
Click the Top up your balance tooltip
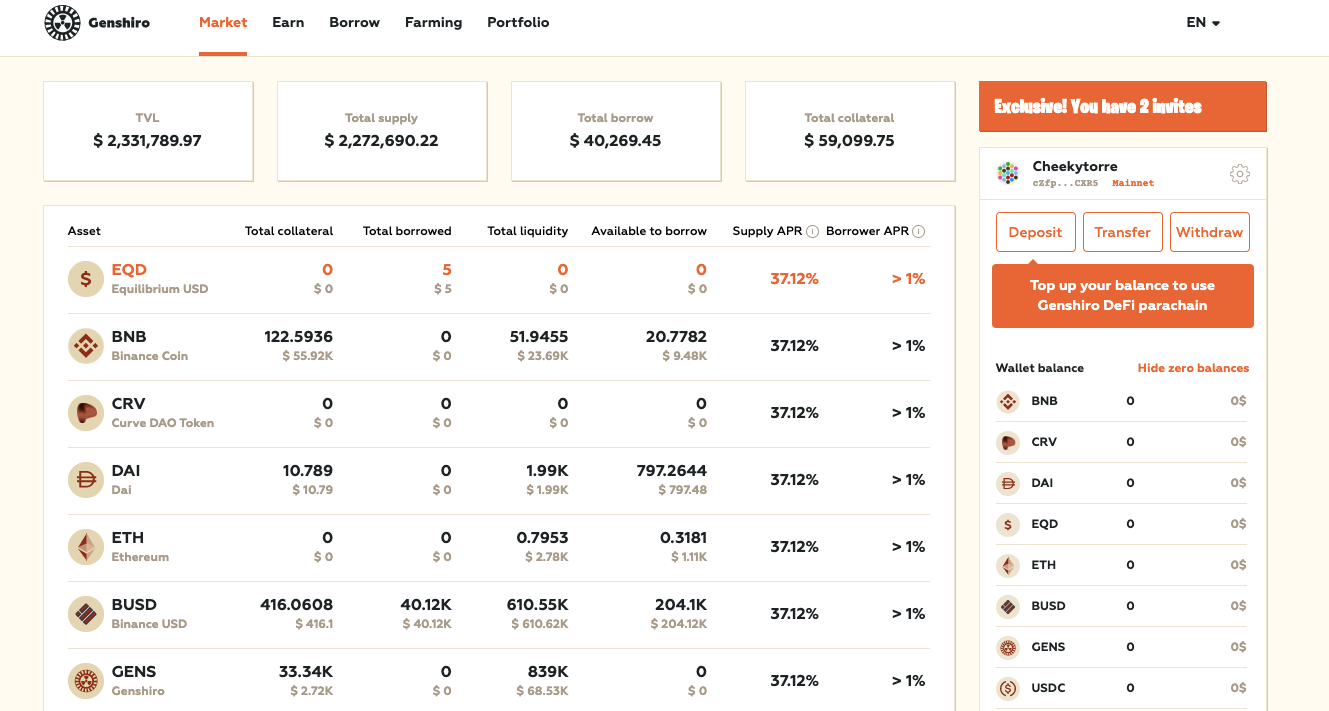pyautogui.click(x=1123, y=296)
